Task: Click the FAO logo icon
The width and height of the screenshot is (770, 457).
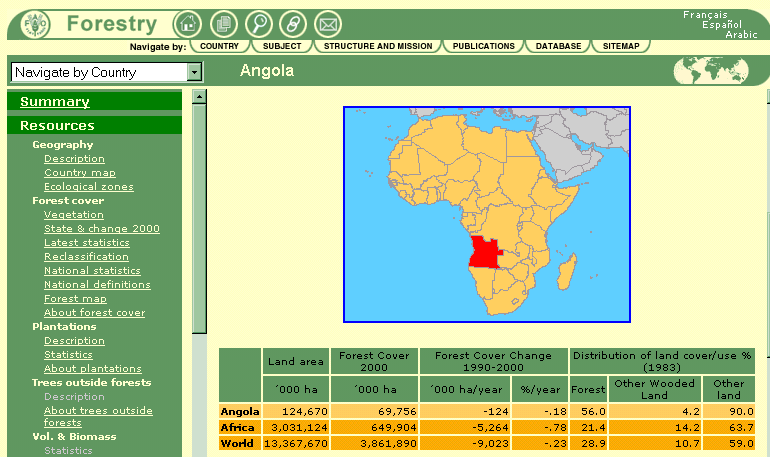Action: tap(33, 24)
